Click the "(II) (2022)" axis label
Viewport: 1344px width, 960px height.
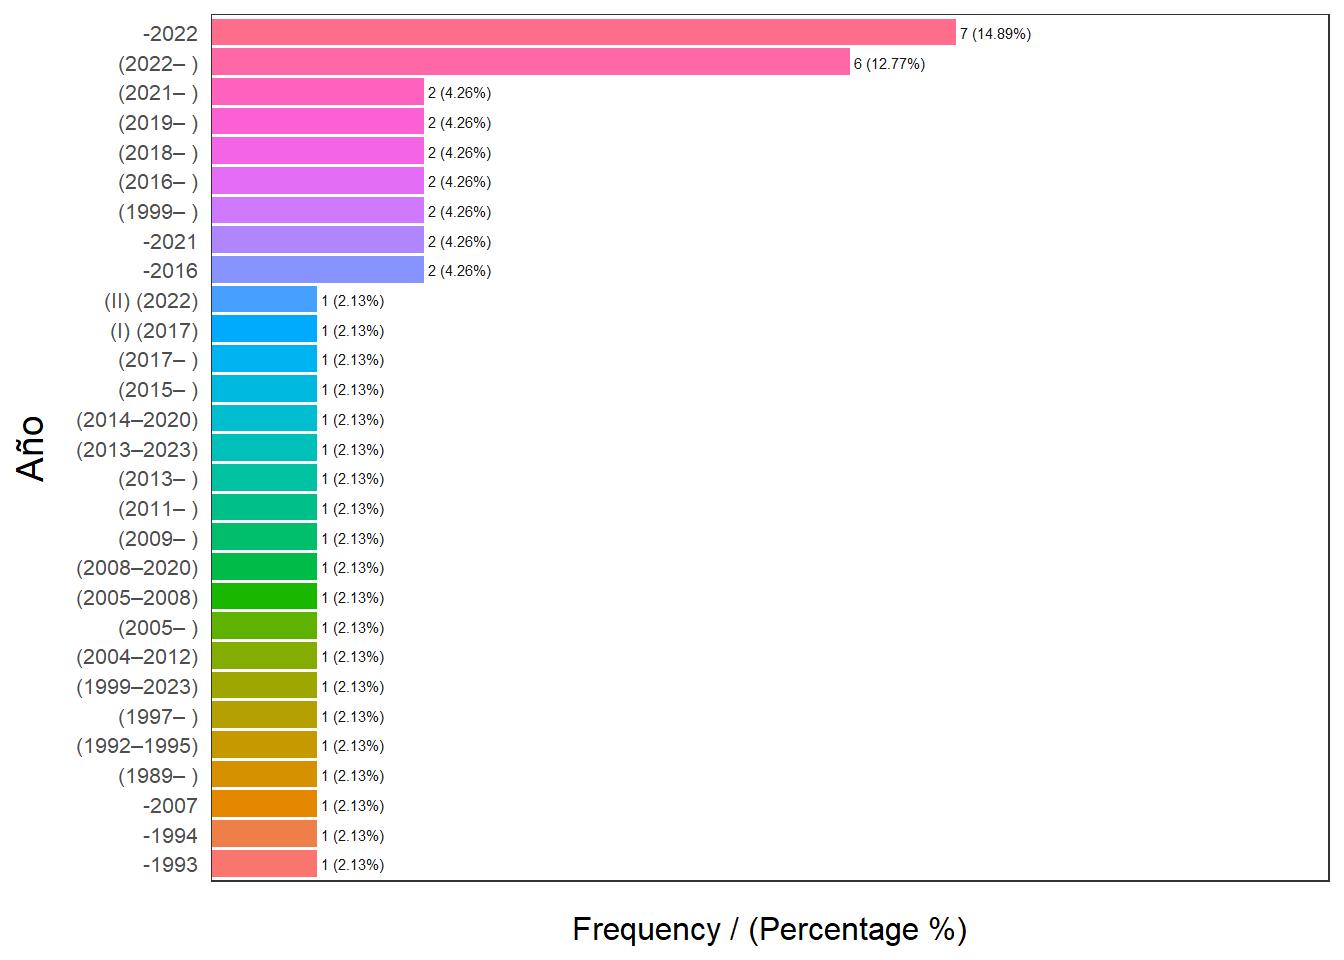pos(151,301)
